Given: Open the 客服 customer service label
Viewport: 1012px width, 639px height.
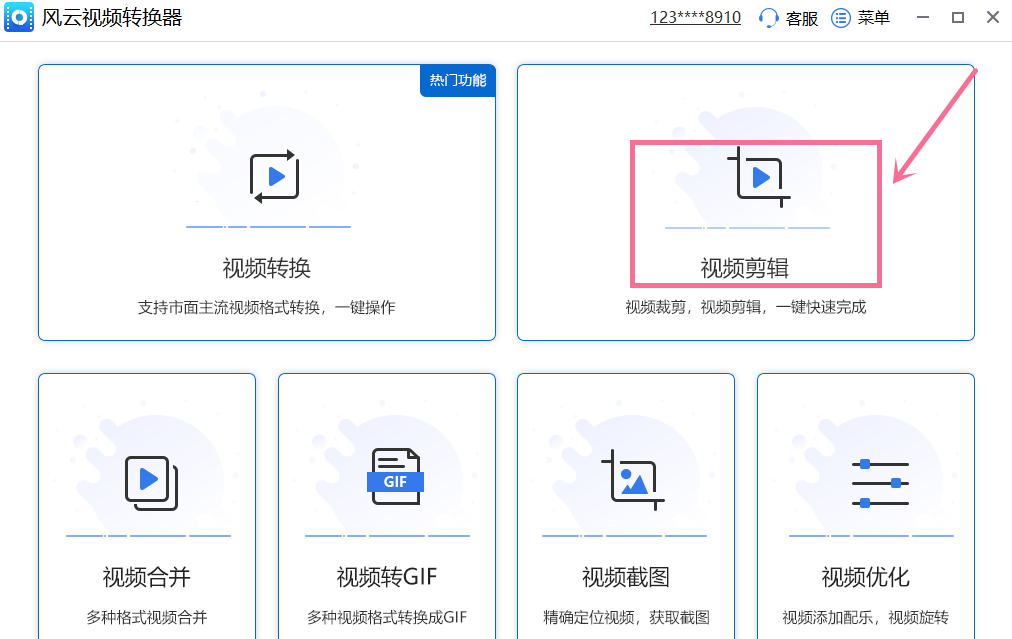Looking at the screenshot, I should coord(802,18).
